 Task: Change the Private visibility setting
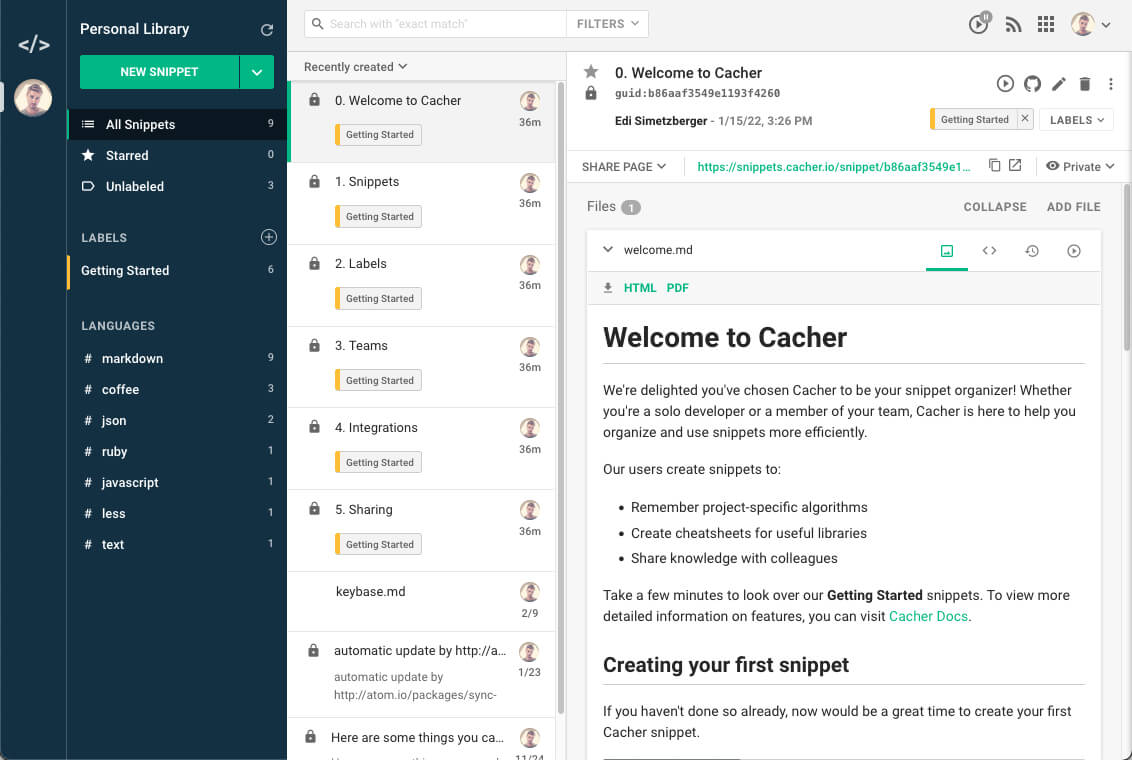[1080, 167]
